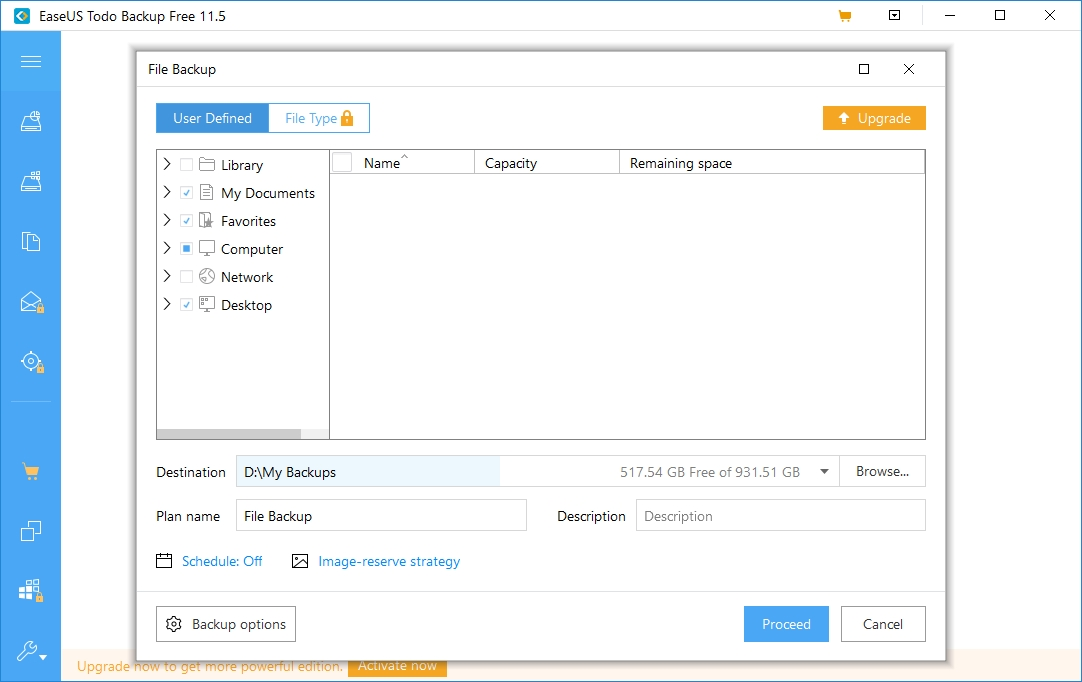Click the Activate now button
The width and height of the screenshot is (1082, 682).
click(397, 666)
